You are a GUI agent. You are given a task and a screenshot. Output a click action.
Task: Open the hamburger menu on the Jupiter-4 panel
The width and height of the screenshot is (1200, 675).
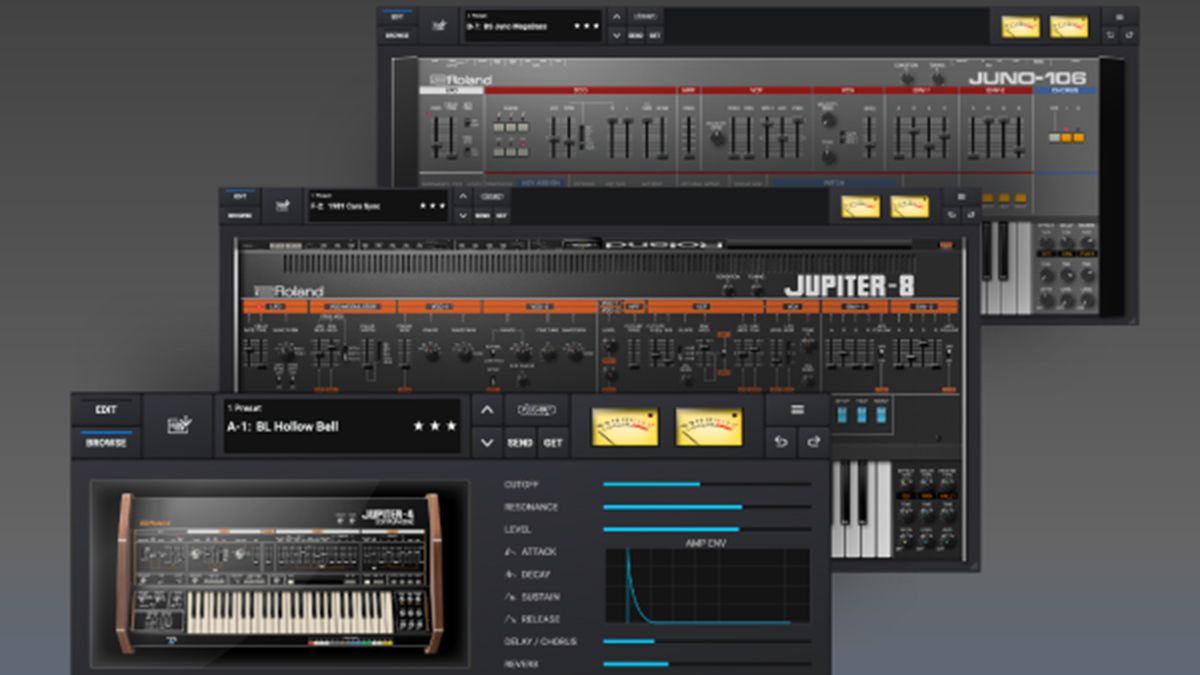pyautogui.click(x=797, y=408)
